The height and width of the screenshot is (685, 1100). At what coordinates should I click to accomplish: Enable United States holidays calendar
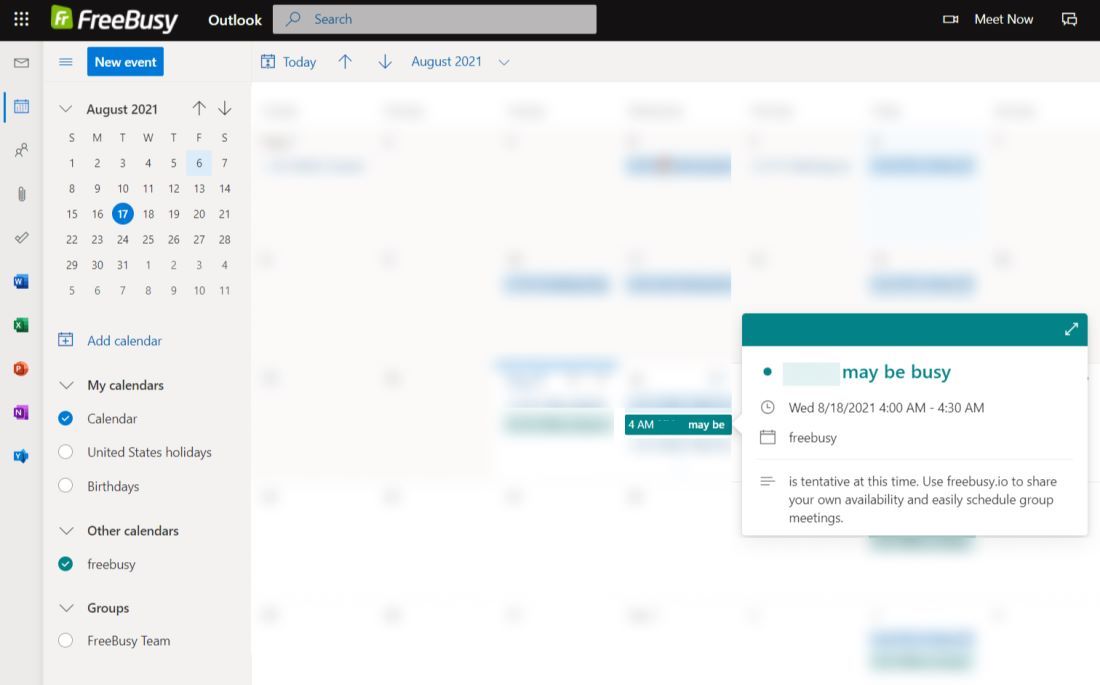click(65, 452)
